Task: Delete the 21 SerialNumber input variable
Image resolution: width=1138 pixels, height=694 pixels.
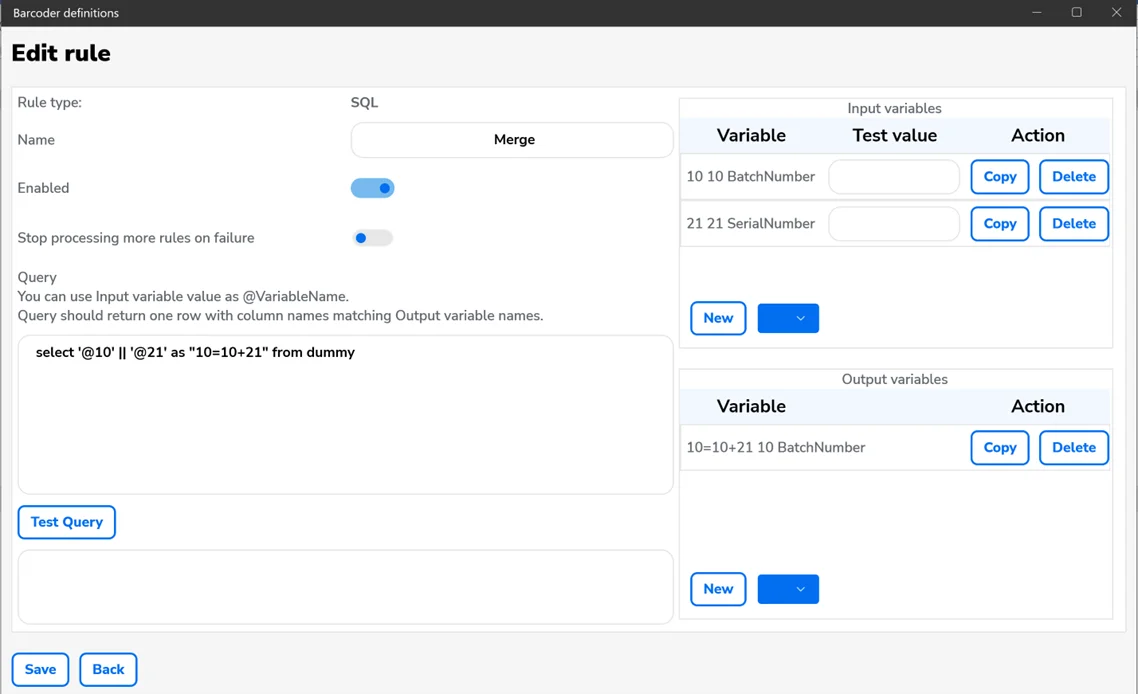Action: point(1074,224)
